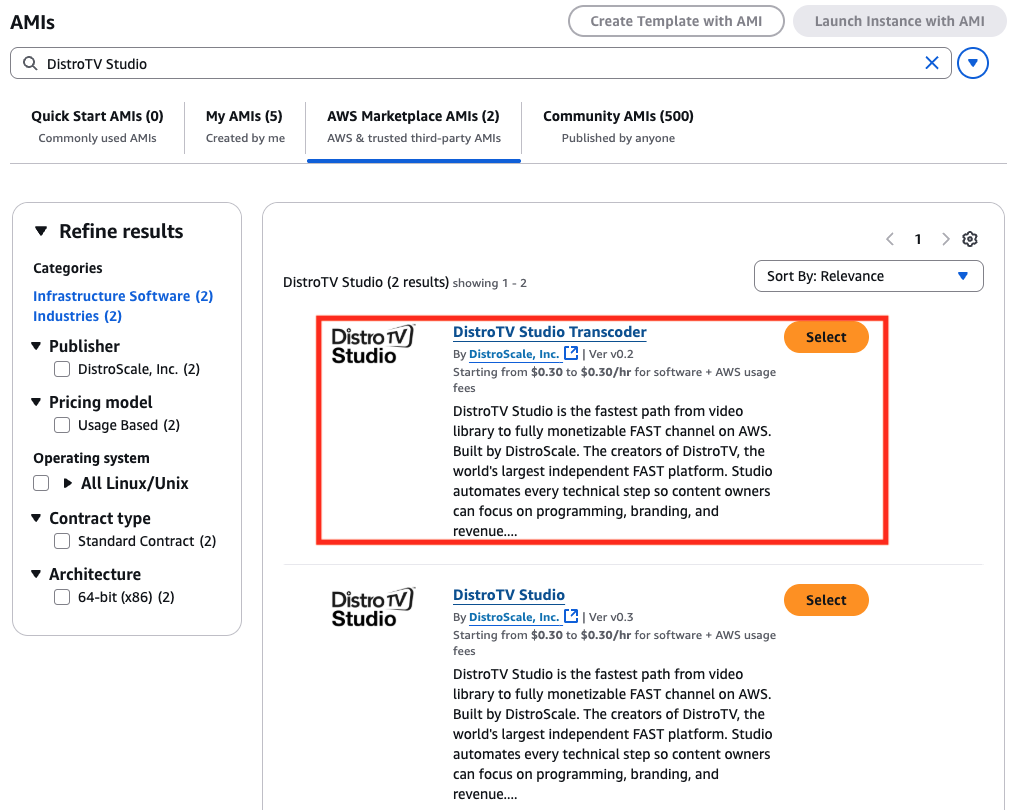This screenshot has height=810, width=1015.
Task: Switch to Community AMIs tab
Action: click(618, 126)
